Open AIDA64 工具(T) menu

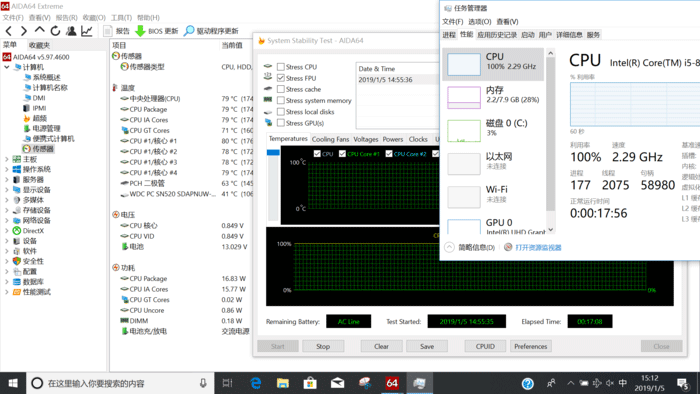(x=121, y=17)
